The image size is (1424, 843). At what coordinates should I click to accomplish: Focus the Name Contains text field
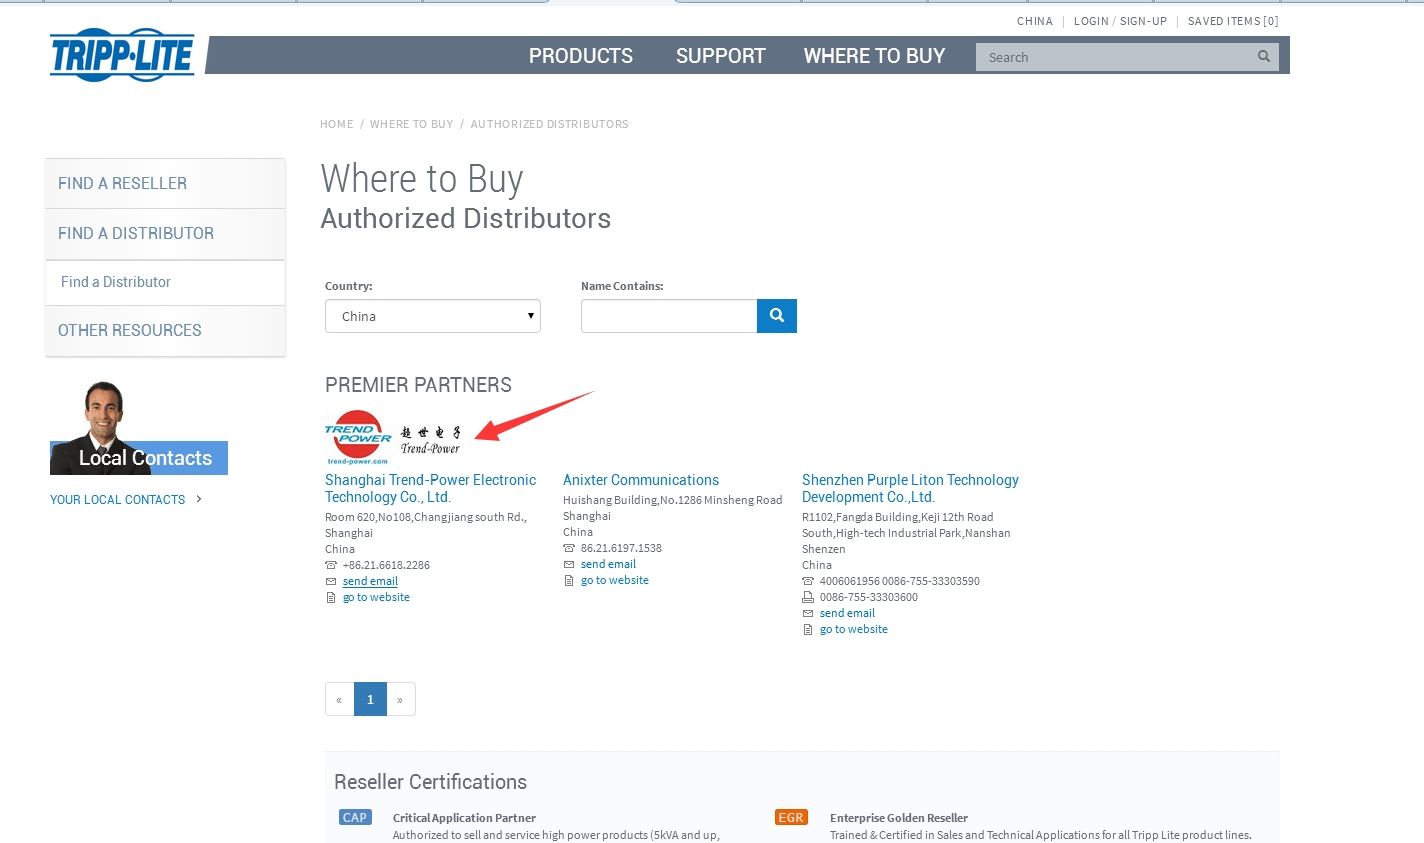[x=669, y=316]
